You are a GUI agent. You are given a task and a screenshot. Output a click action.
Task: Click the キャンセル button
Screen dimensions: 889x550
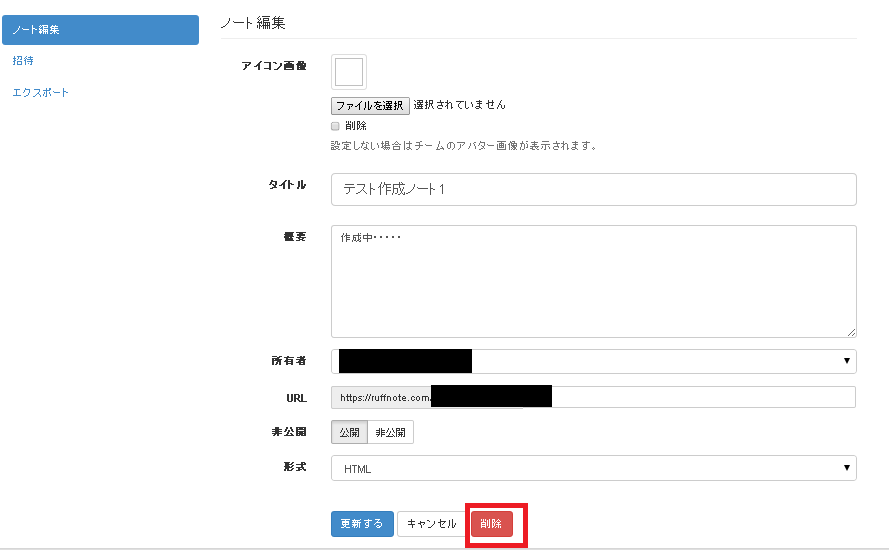[x=431, y=524]
